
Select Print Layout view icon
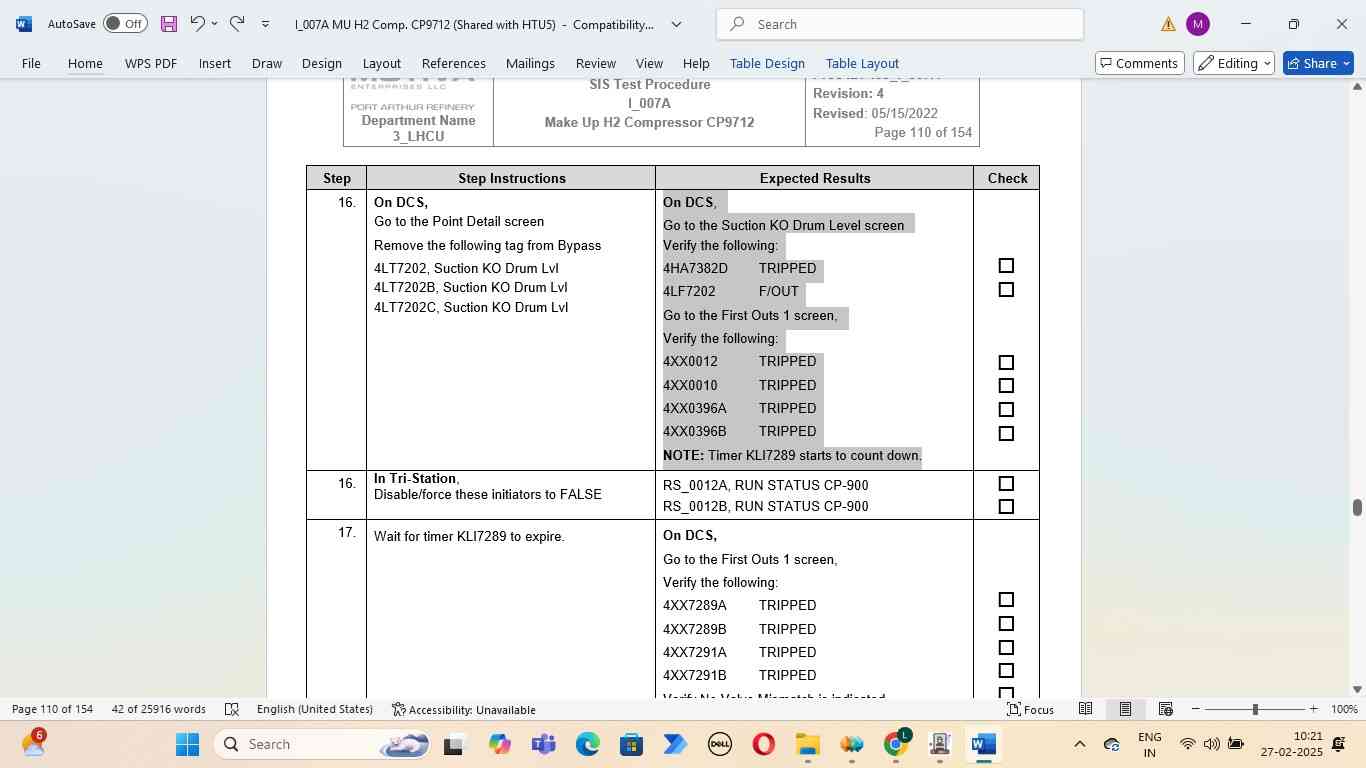(x=1125, y=709)
